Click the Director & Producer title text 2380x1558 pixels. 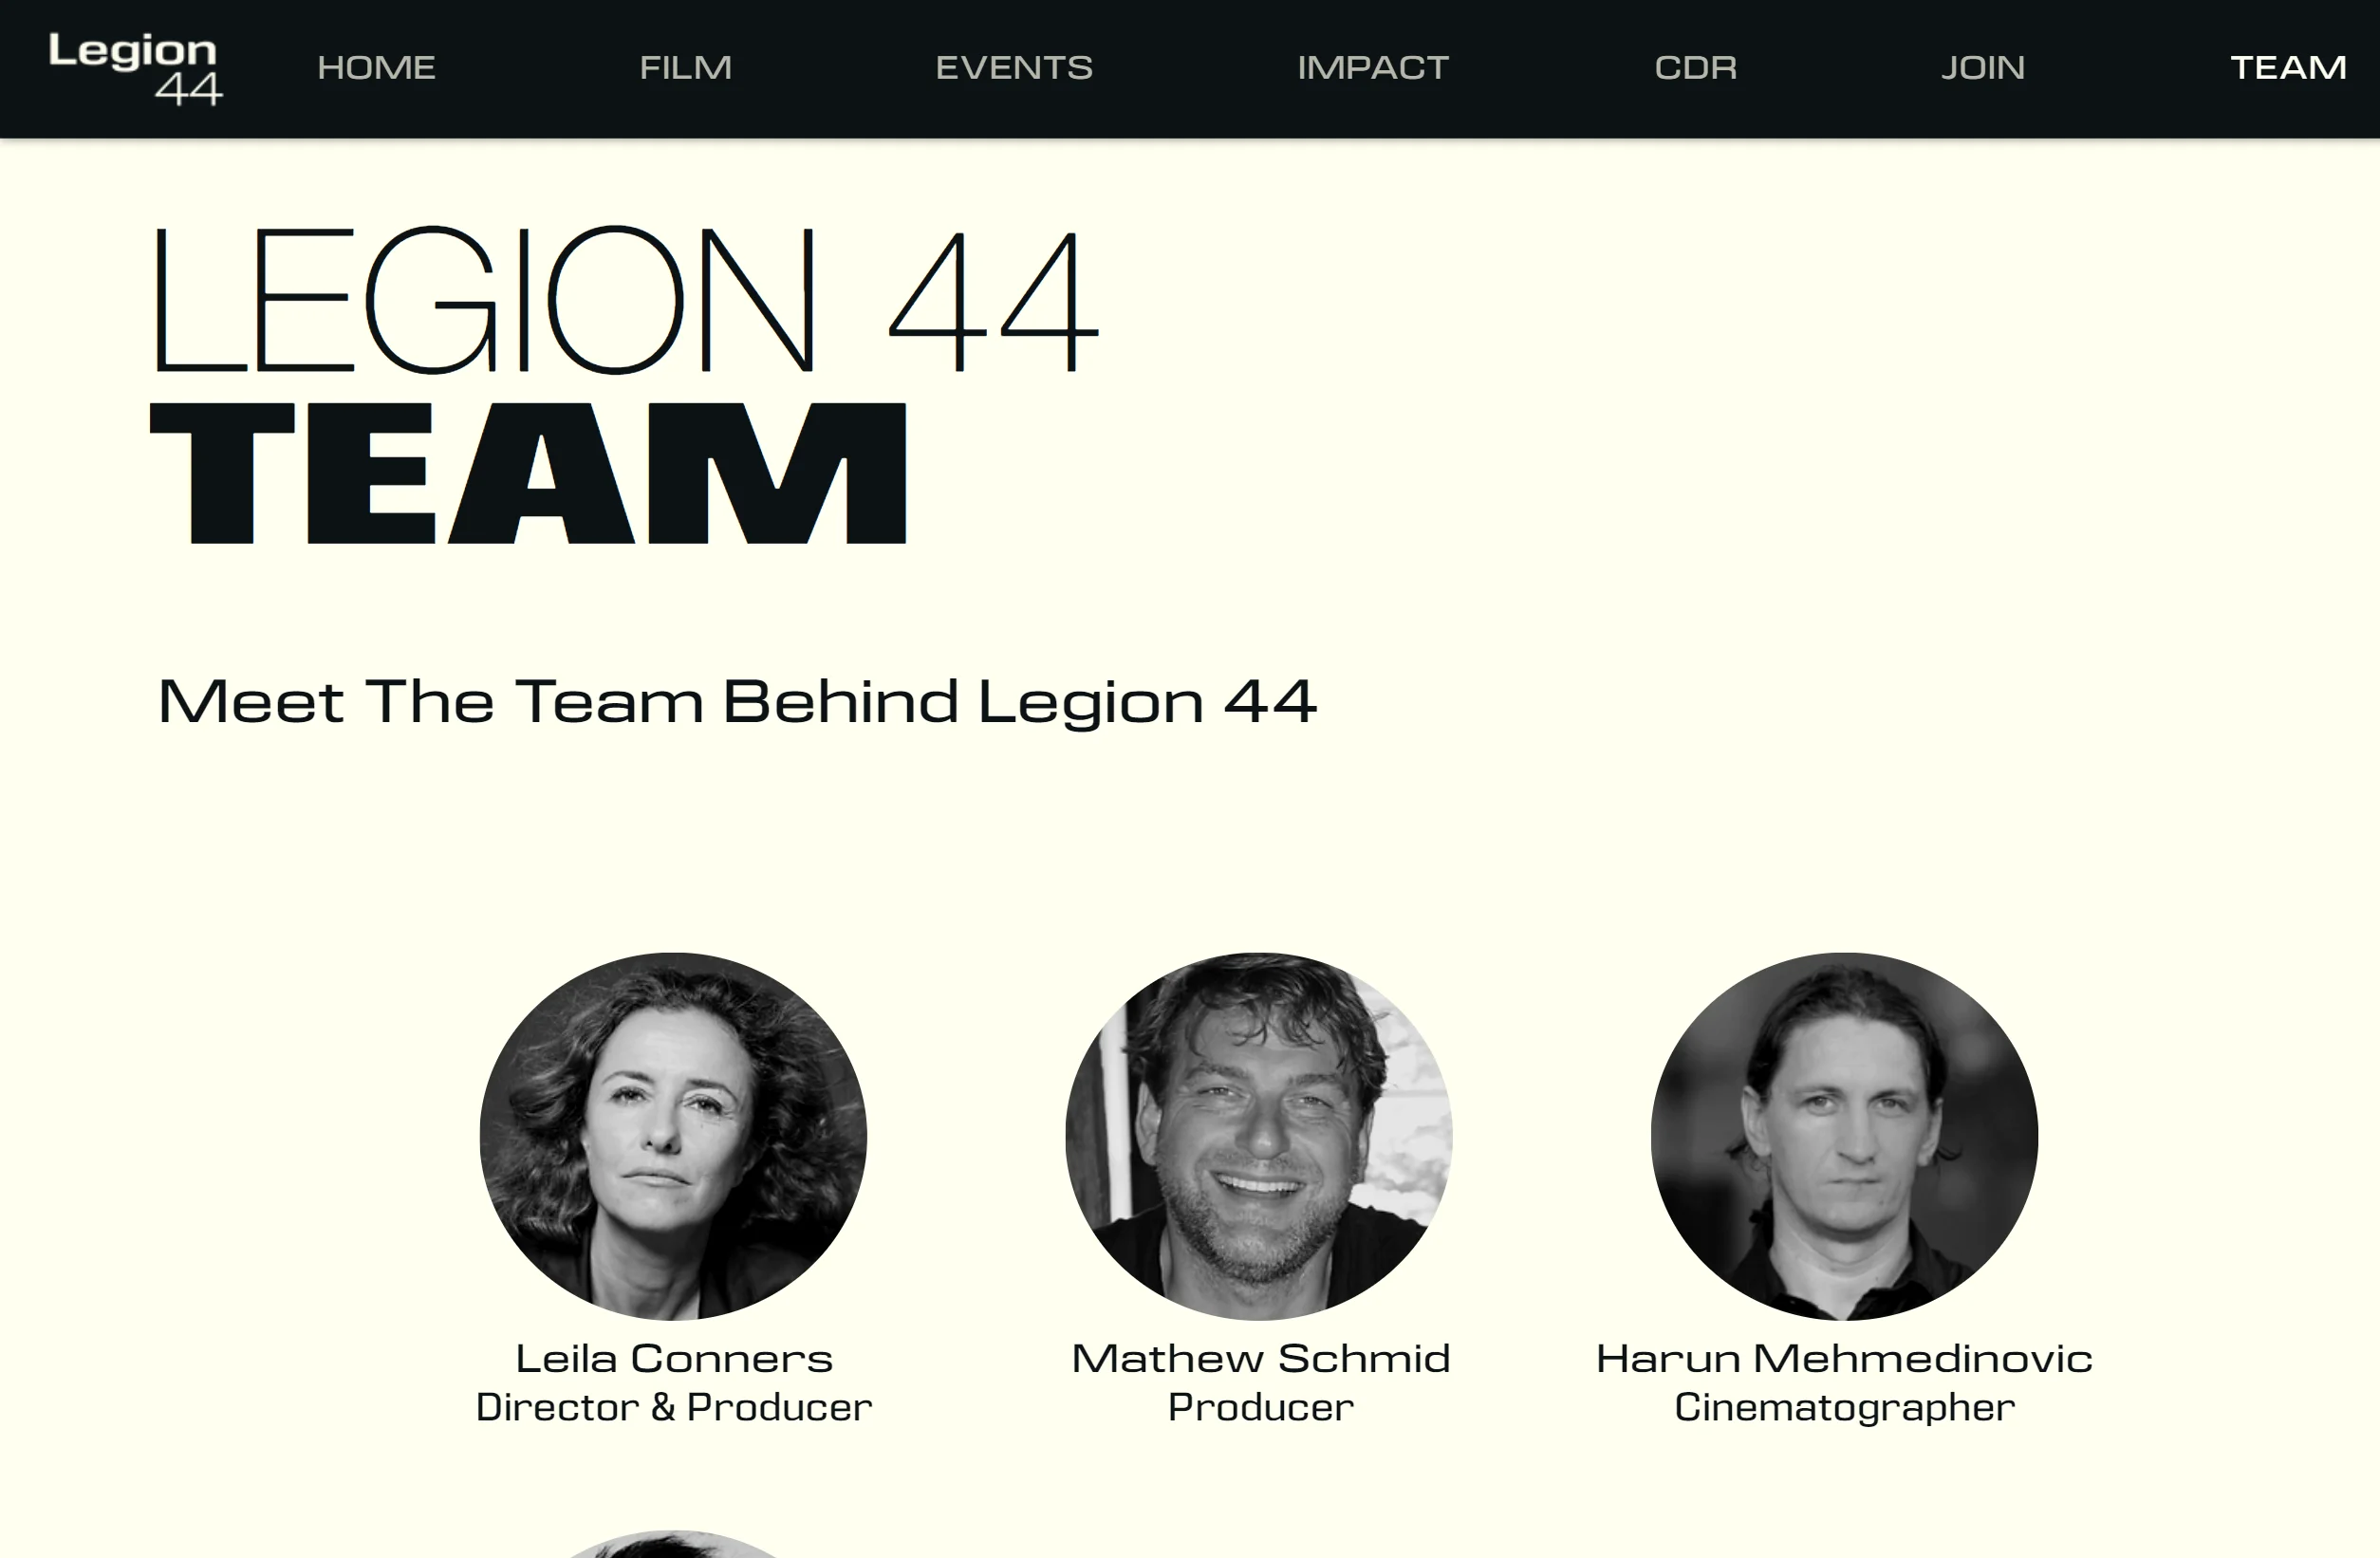[674, 1407]
